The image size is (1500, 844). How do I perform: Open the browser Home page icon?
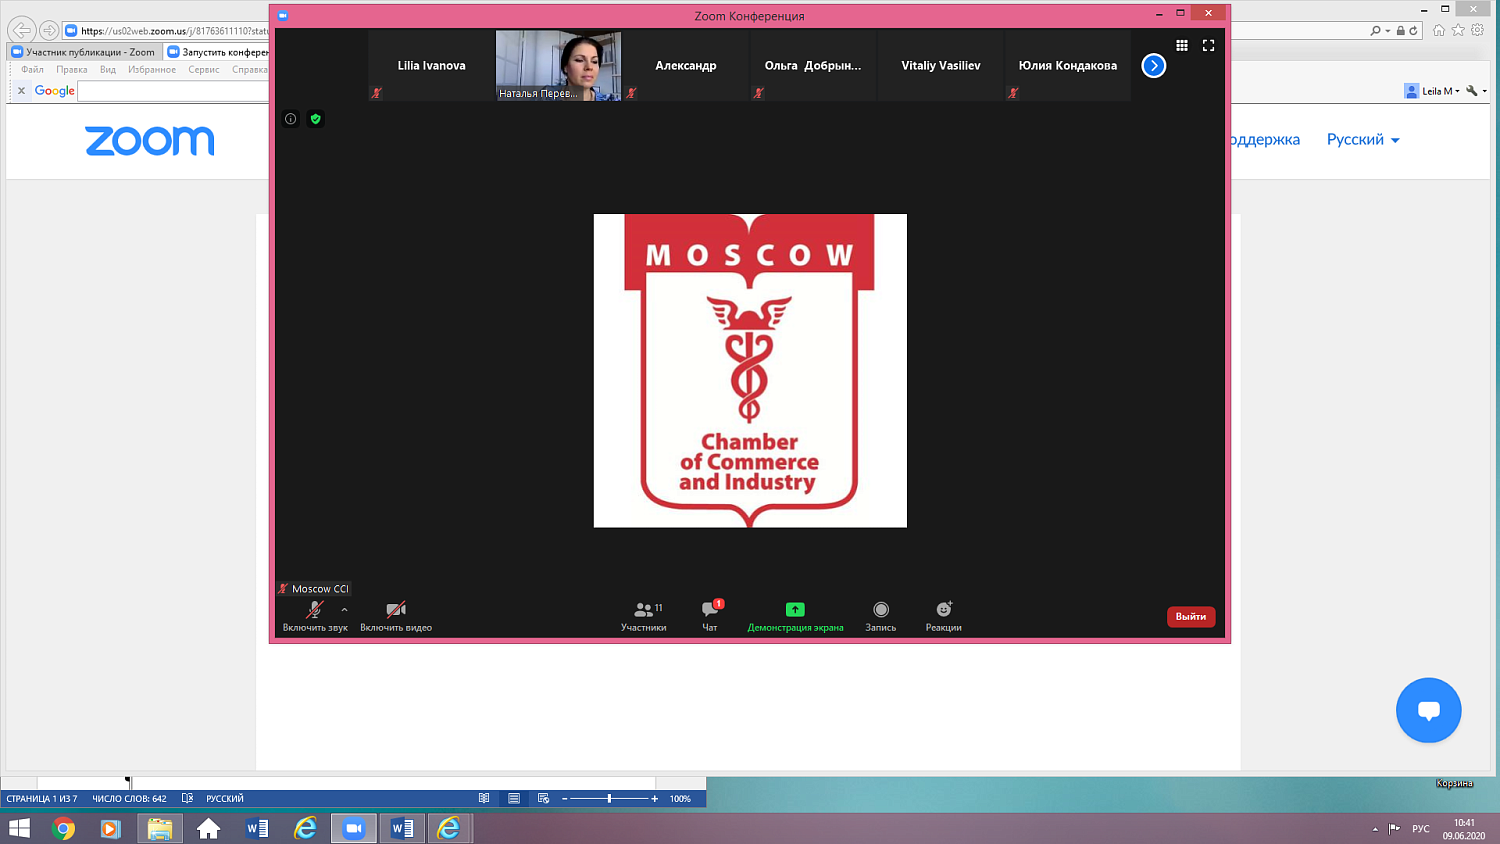click(1439, 30)
